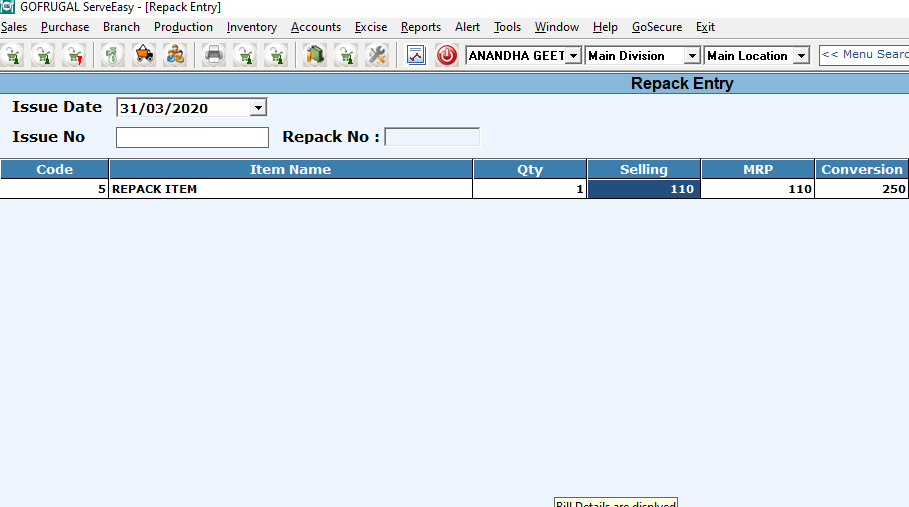
Task: Open the Excise menu
Action: point(371,27)
